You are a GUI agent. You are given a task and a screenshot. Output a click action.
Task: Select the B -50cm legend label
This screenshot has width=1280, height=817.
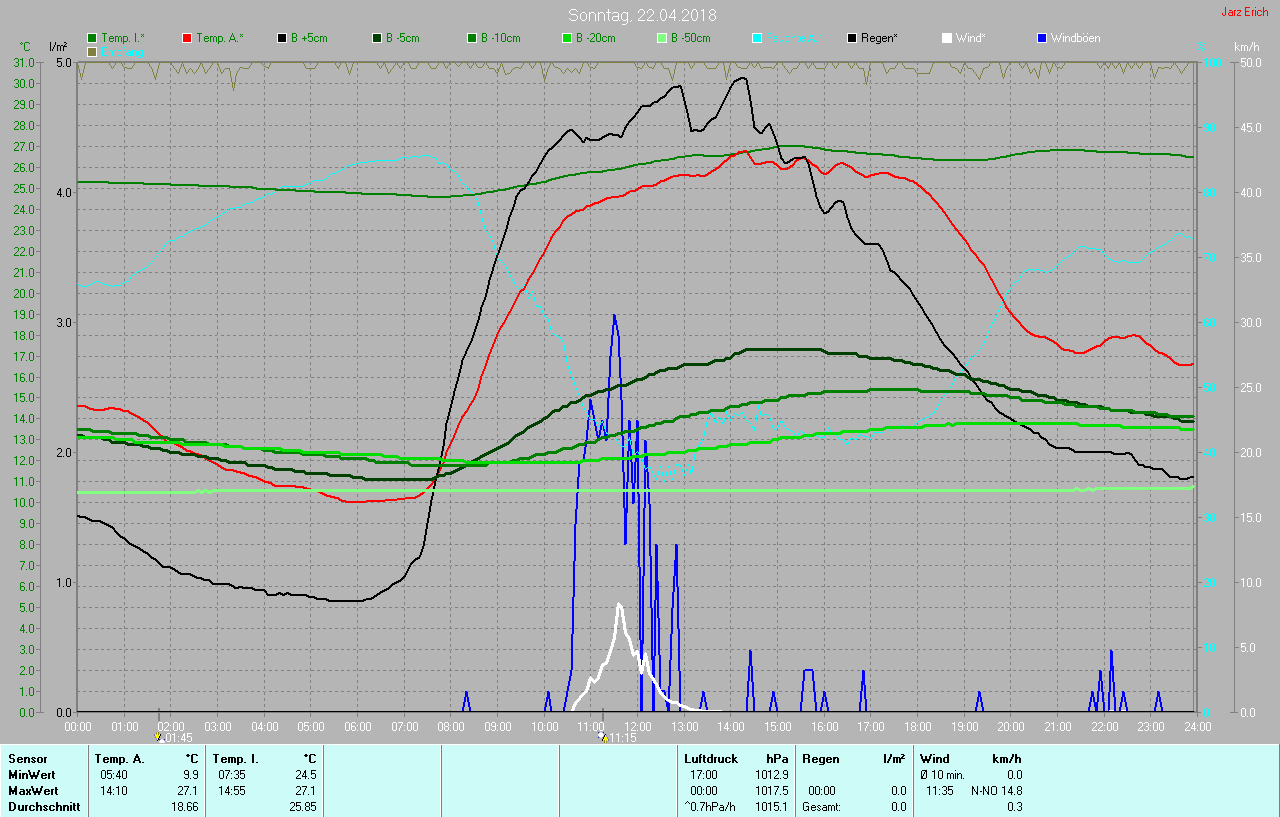click(x=691, y=38)
